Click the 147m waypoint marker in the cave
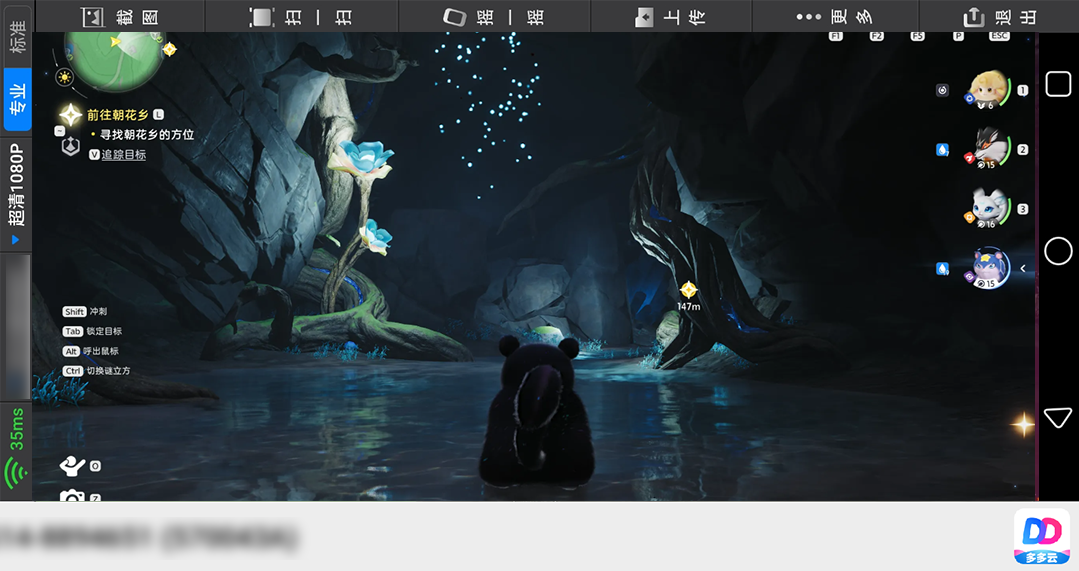This screenshot has height=571, width=1079. [x=688, y=296]
